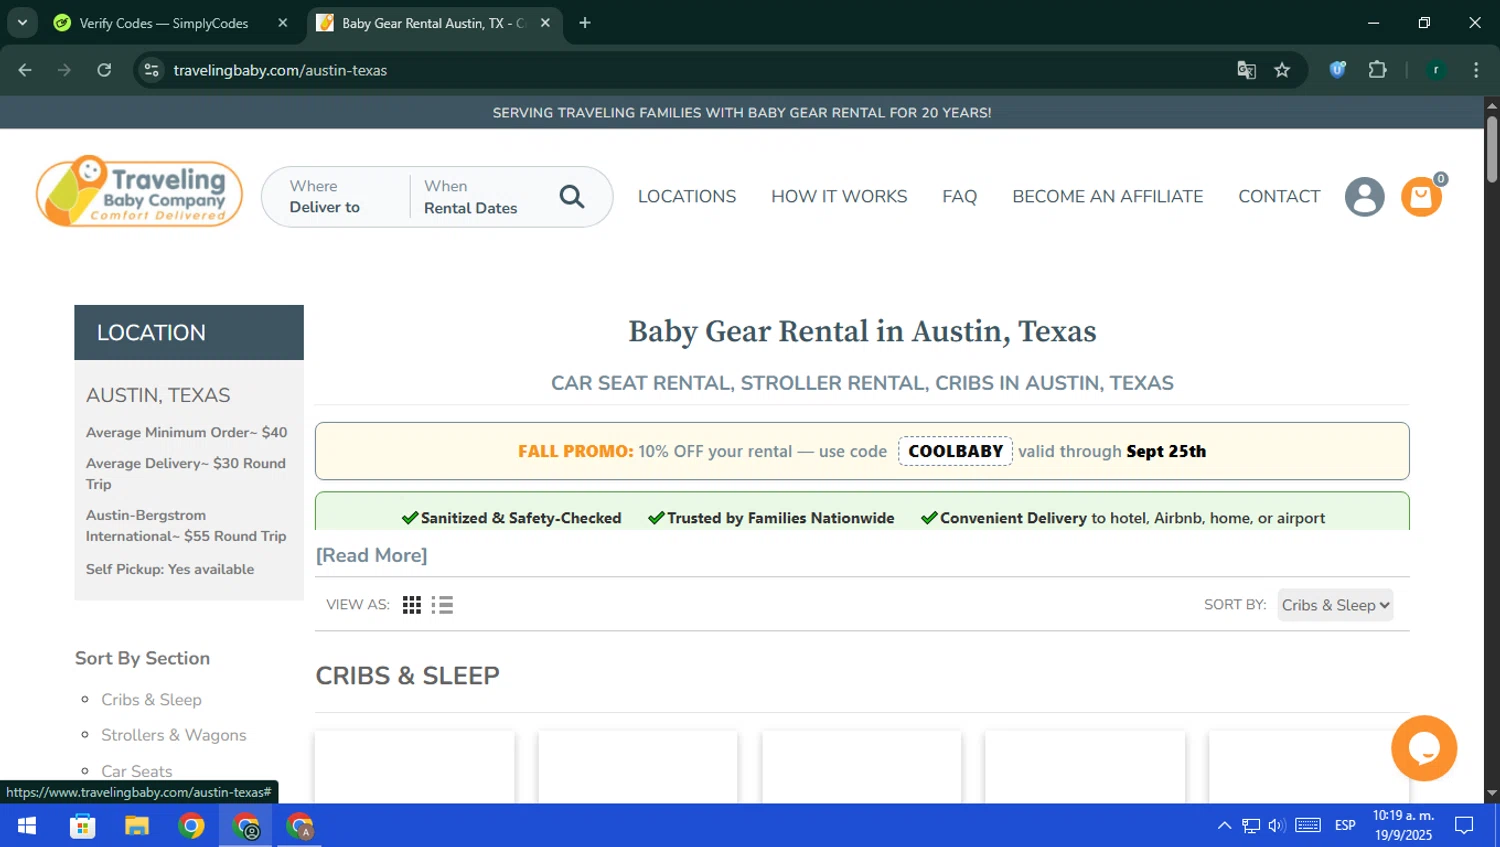Click the vertical page scrollbar thumb
This screenshot has height=847, width=1500.
click(1491, 149)
